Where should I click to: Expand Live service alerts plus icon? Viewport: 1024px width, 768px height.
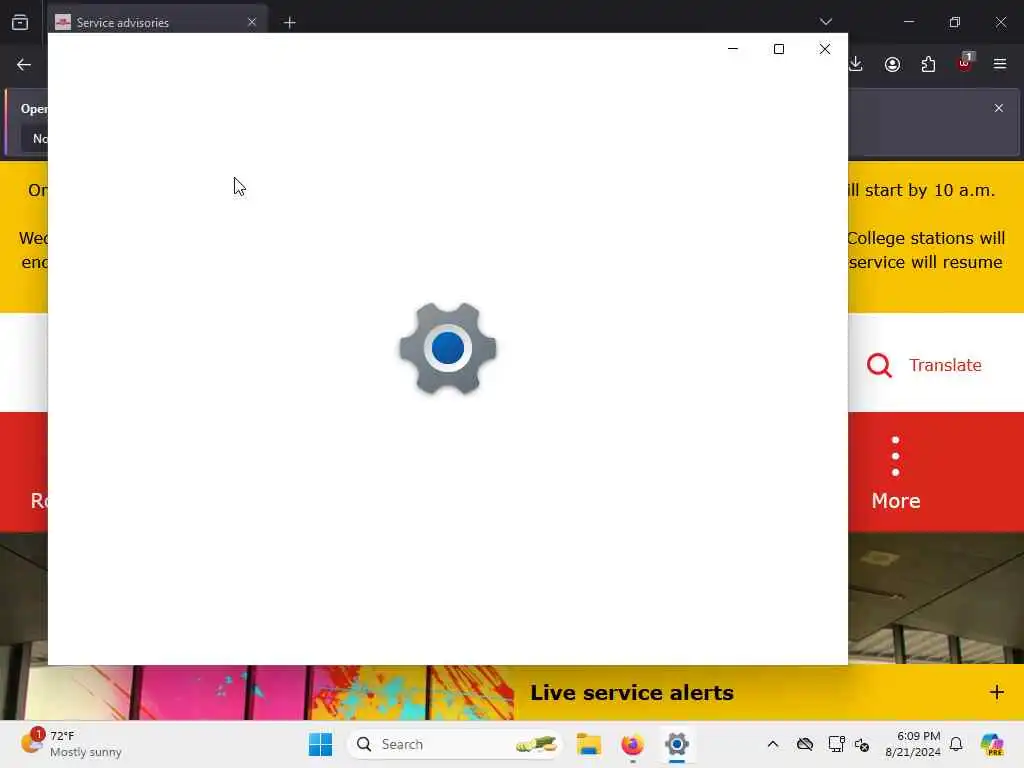(997, 692)
